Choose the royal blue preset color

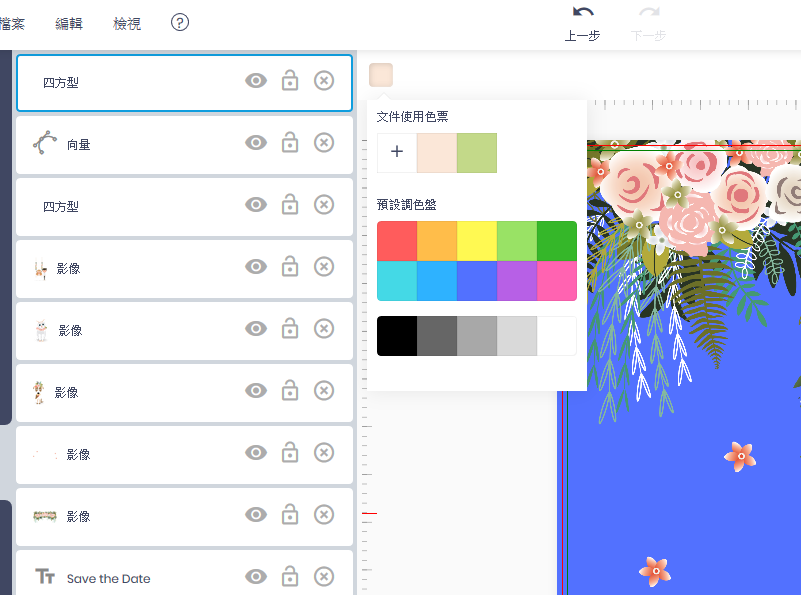[x=477, y=281]
